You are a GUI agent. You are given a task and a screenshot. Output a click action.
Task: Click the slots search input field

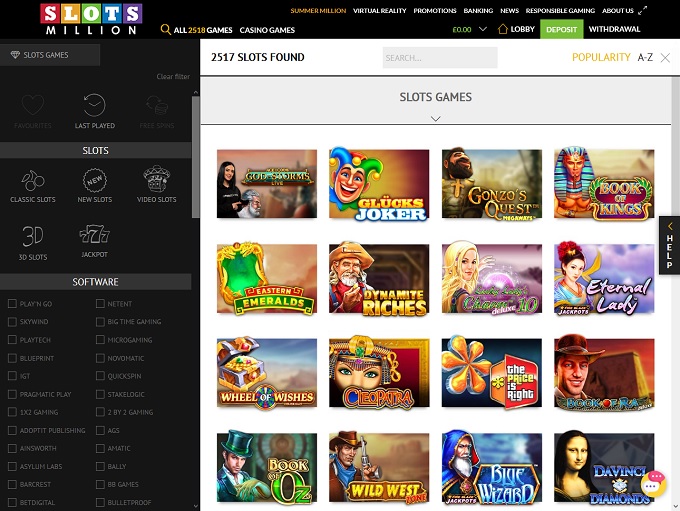click(x=439, y=58)
